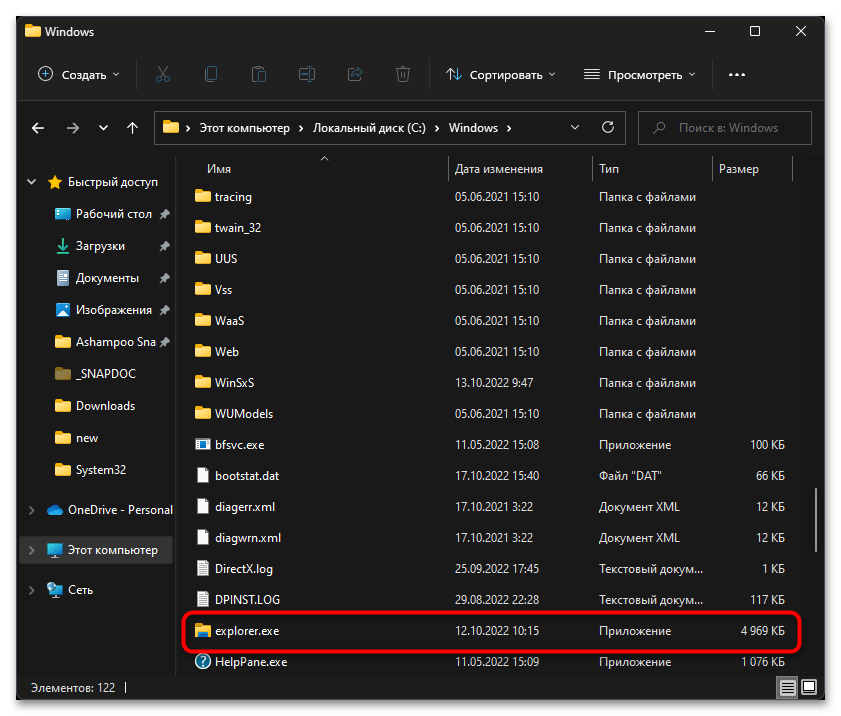Expand the Этот компьютер tree node
The image size is (841, 716).
point(32,550)
